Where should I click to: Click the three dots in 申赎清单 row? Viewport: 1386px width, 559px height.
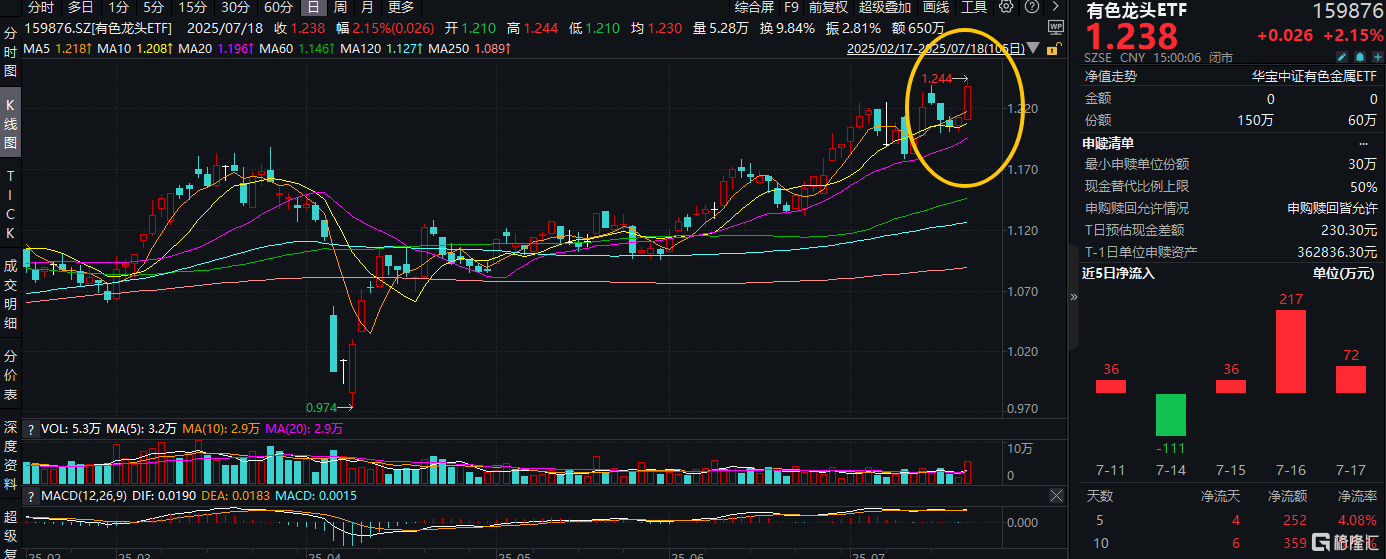pos(1363,143)
